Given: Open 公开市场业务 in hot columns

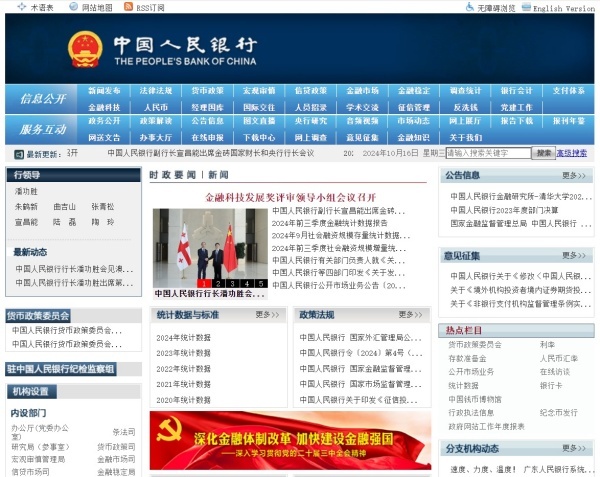Looking at the screenshot, I should click(471, 372).
